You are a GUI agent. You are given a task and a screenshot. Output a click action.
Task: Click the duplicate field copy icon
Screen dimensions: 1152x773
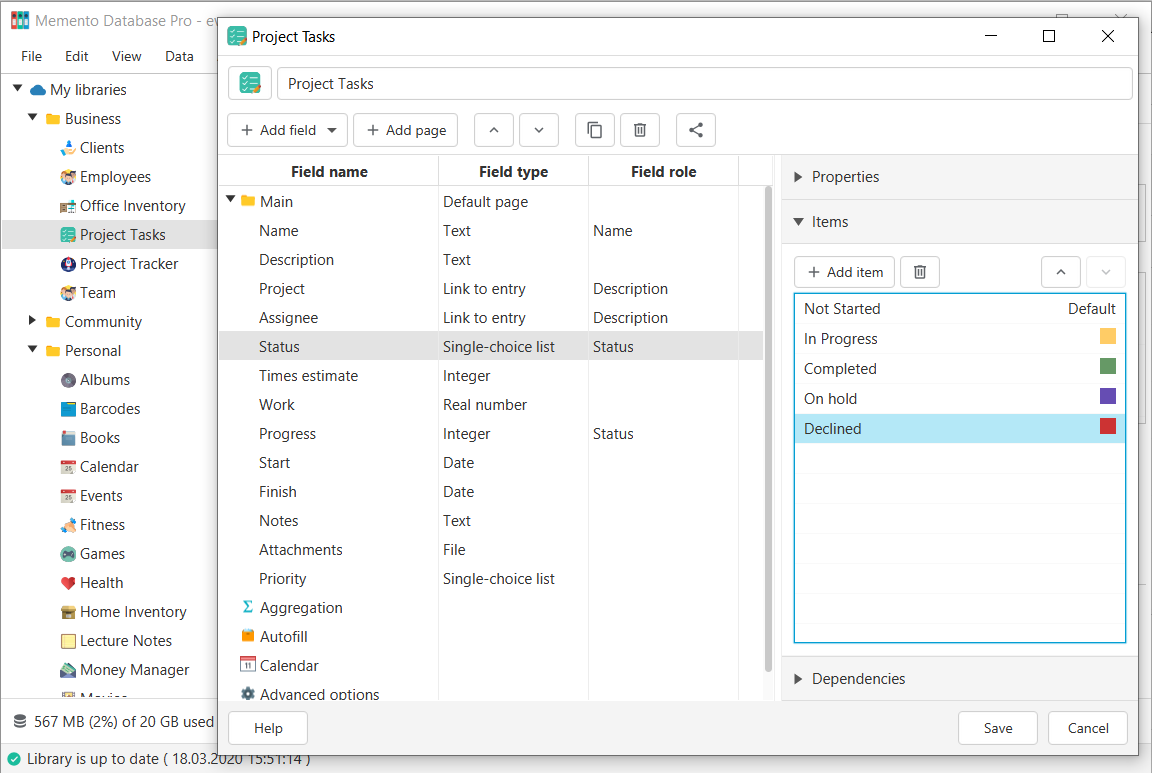point(594,130)
